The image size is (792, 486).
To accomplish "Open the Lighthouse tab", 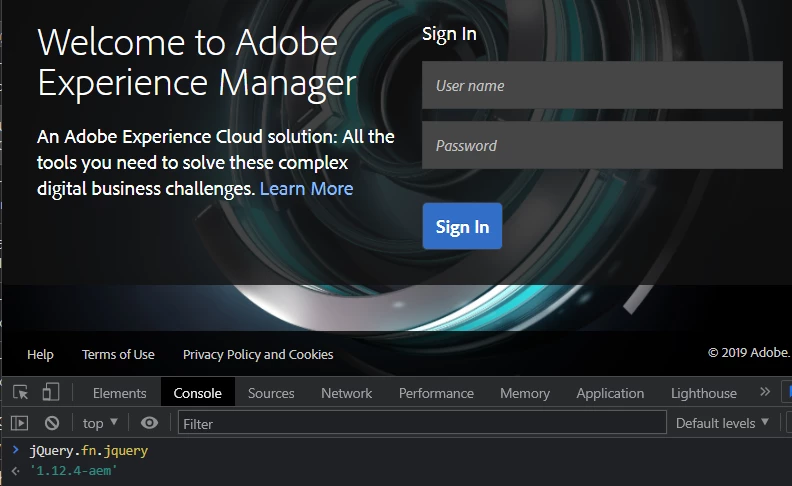I will (704, 393).
